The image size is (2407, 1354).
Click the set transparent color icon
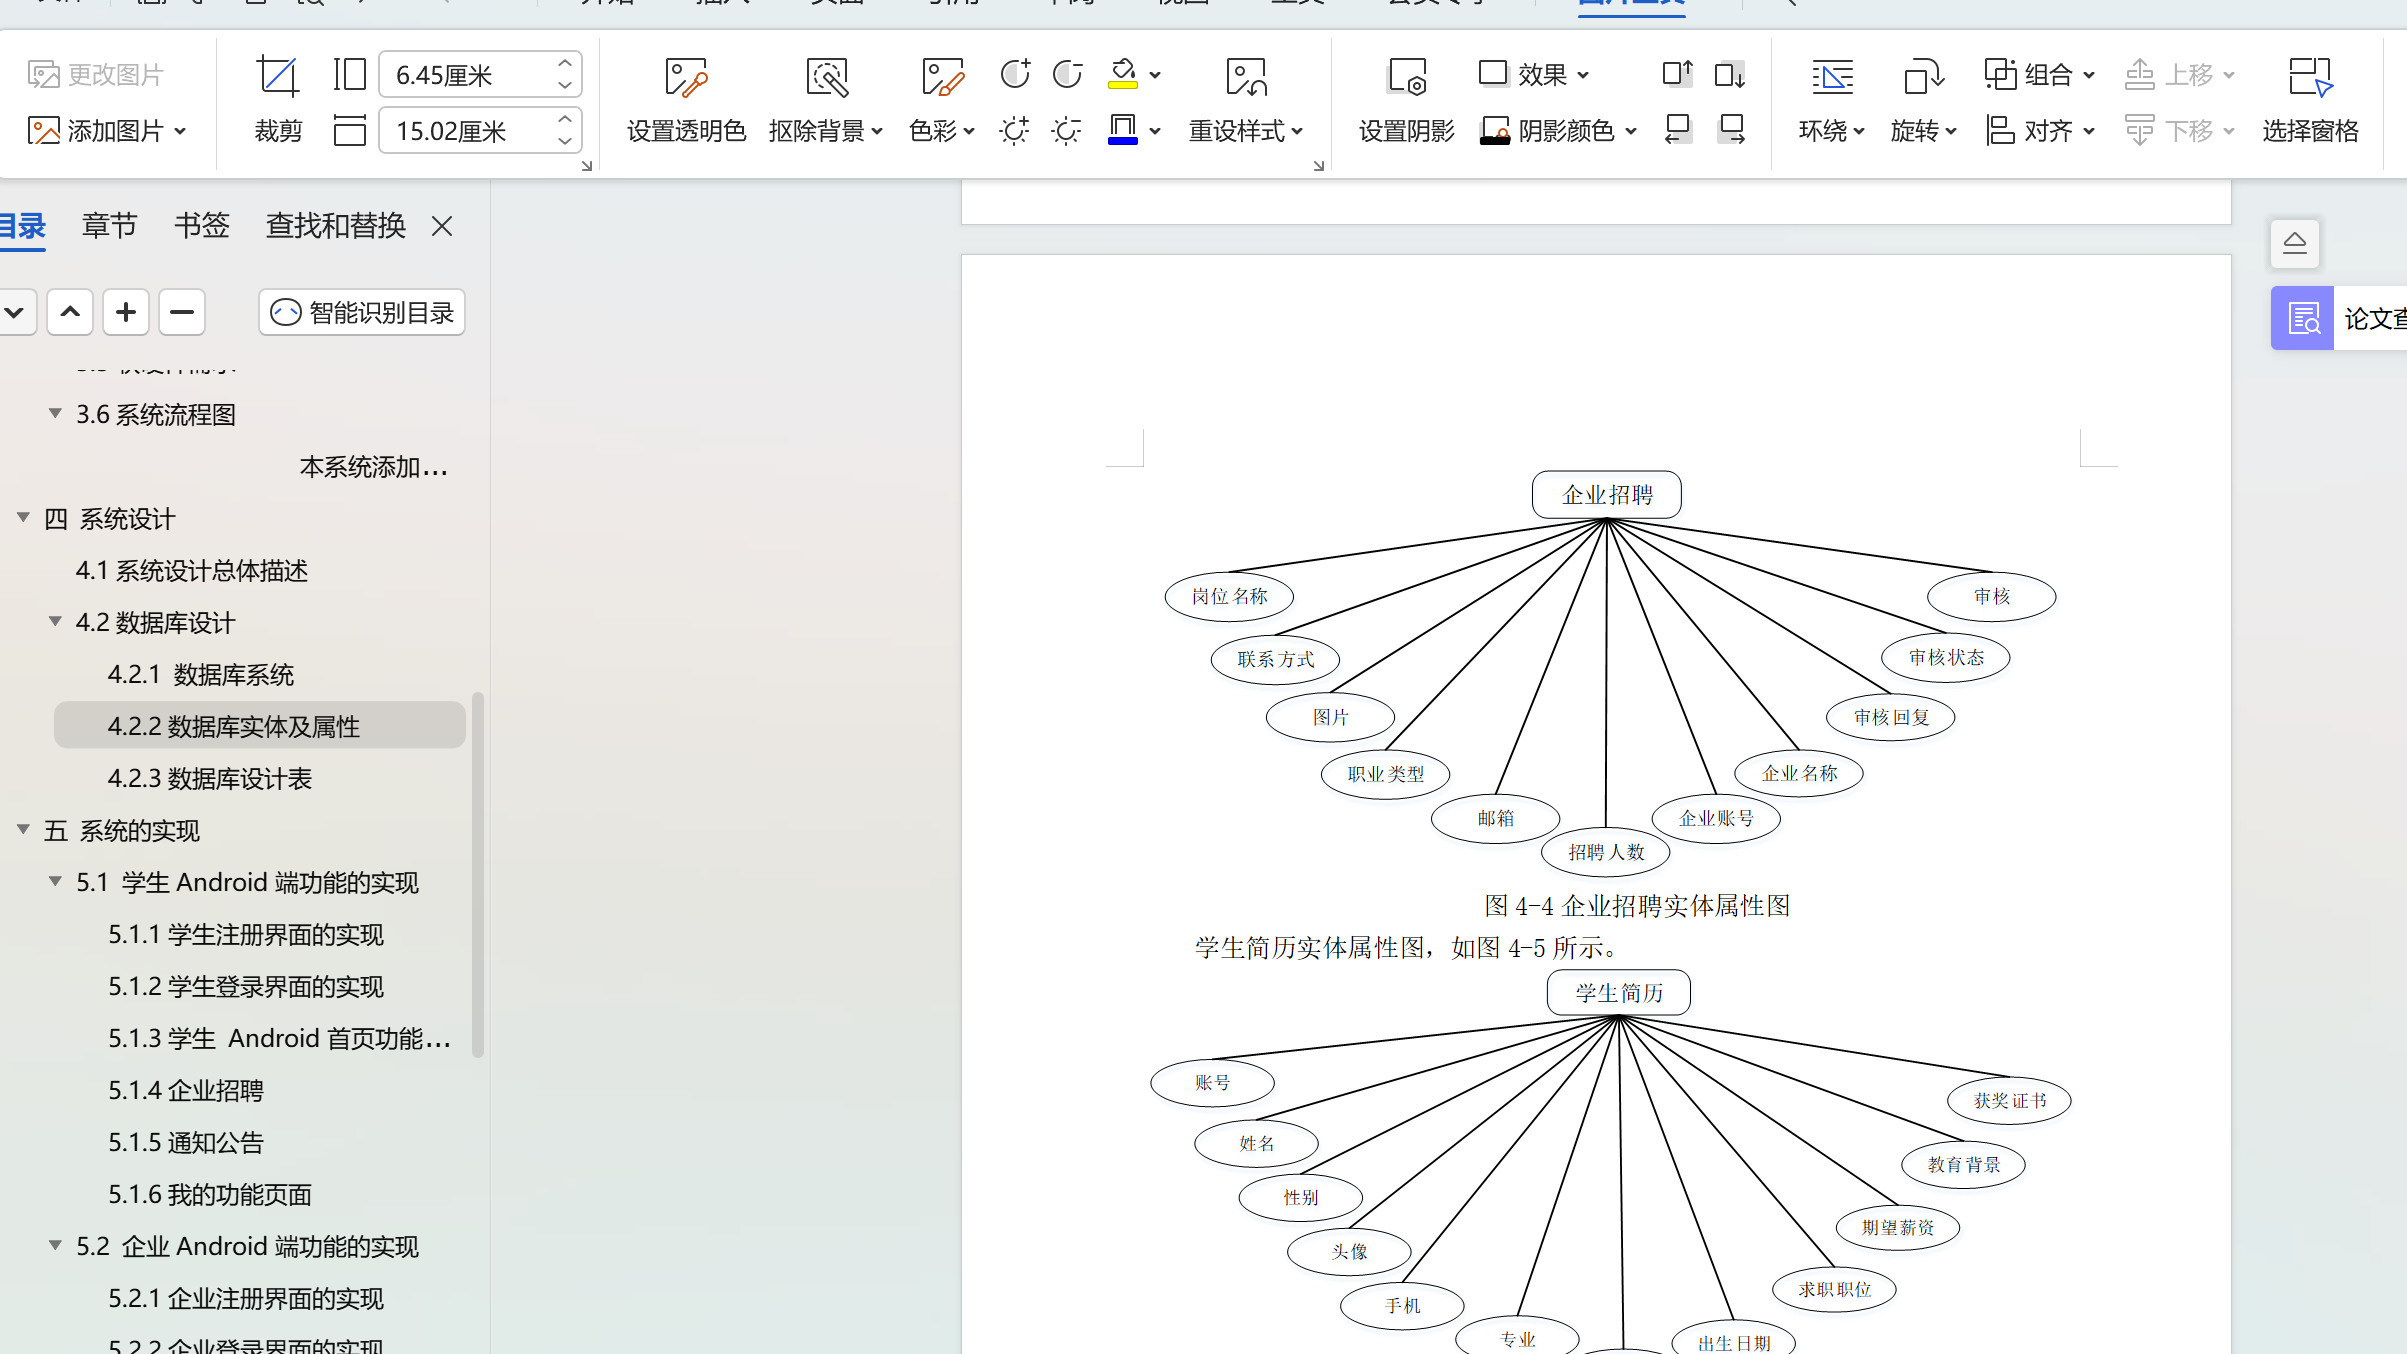[686, 77]
